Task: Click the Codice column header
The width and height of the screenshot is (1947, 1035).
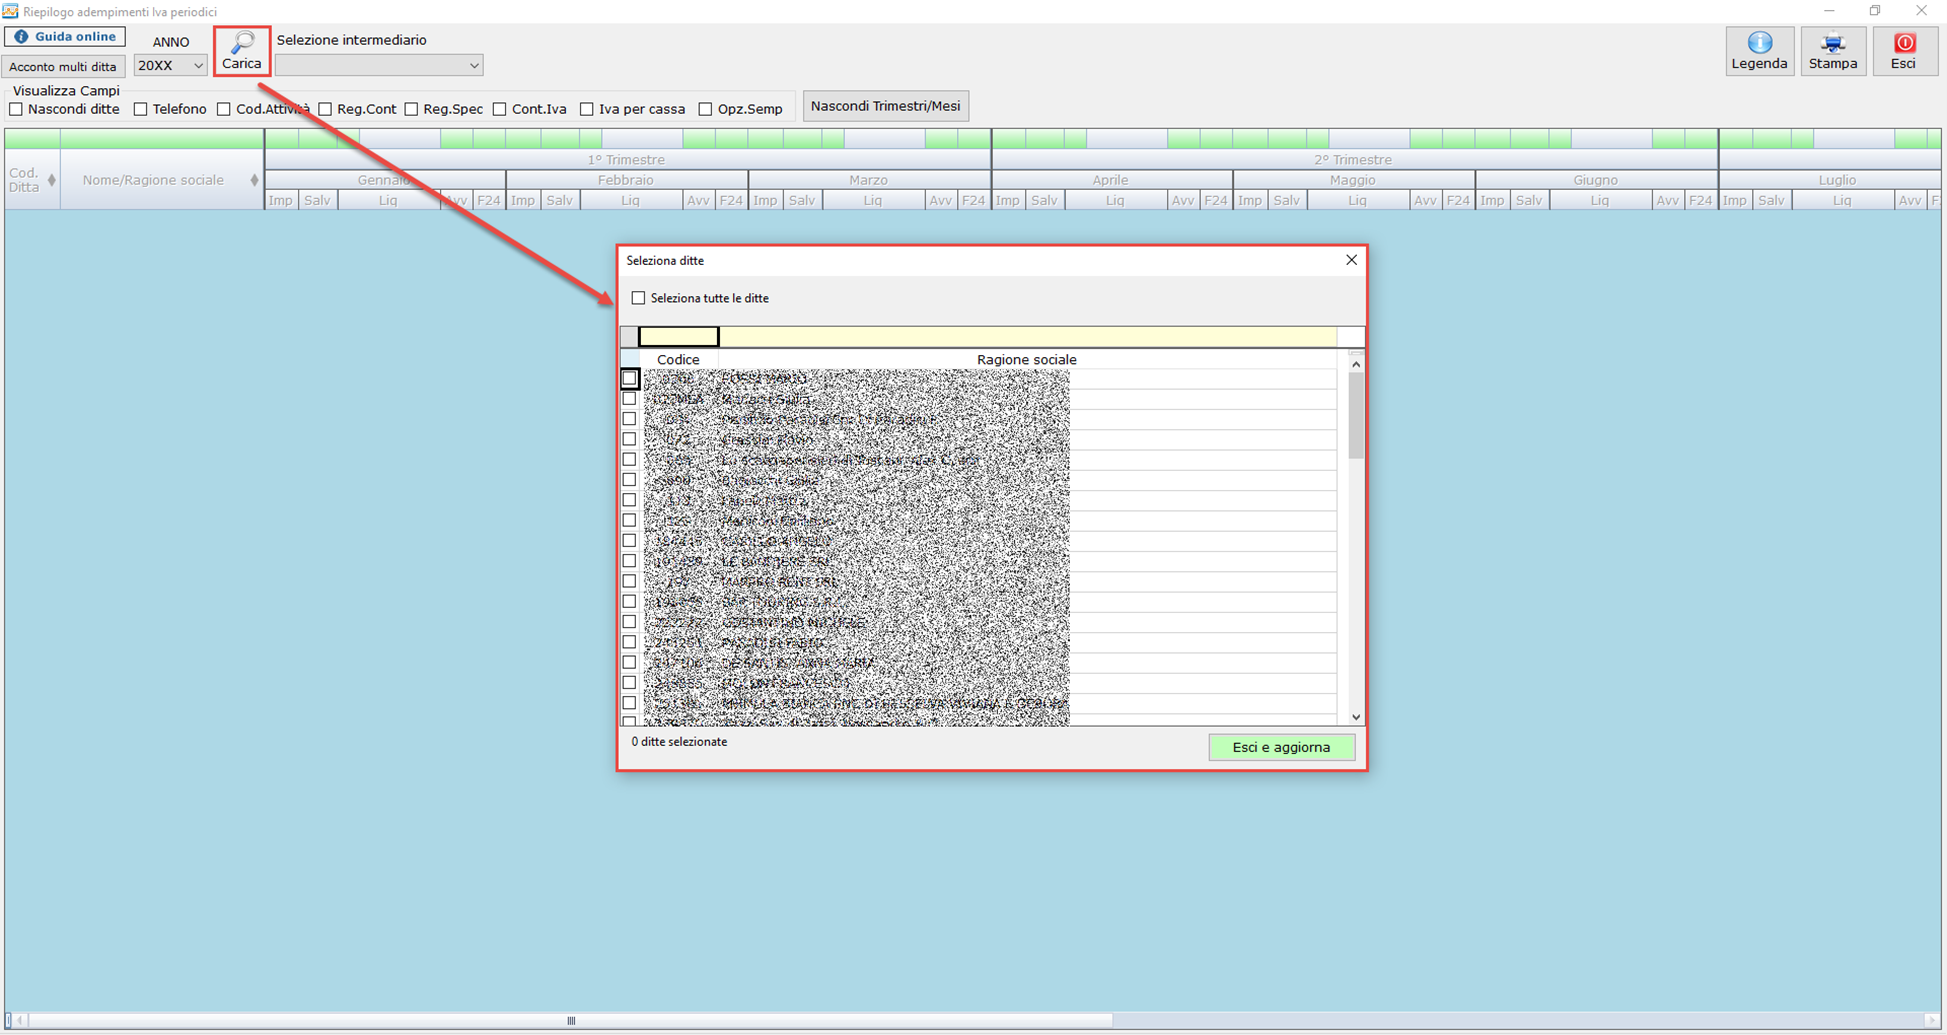Action: tap(678, 359)
